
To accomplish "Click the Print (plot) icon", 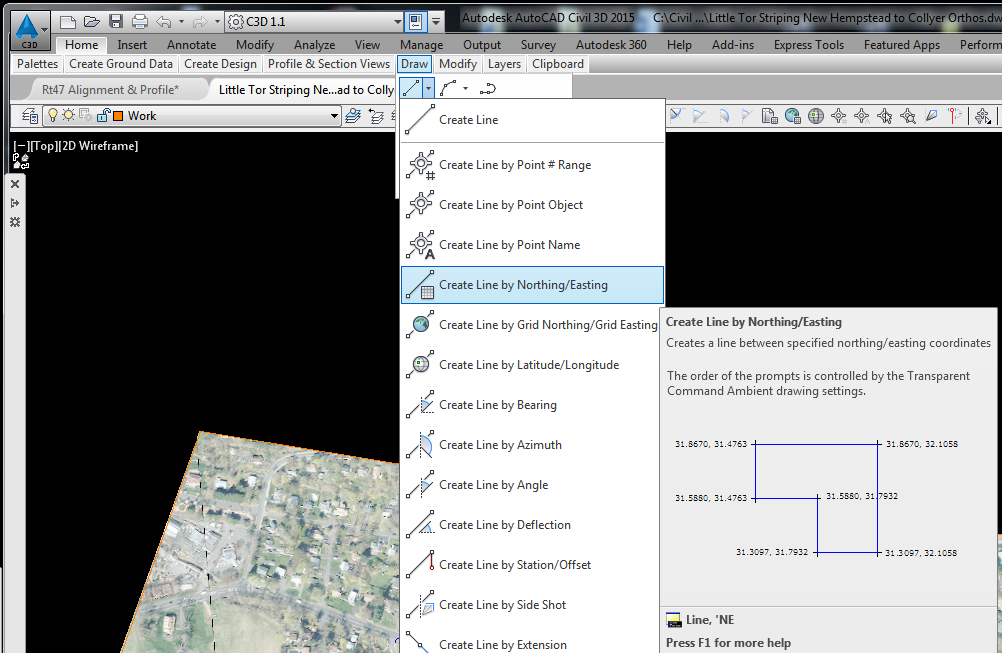I will (140, 22).
